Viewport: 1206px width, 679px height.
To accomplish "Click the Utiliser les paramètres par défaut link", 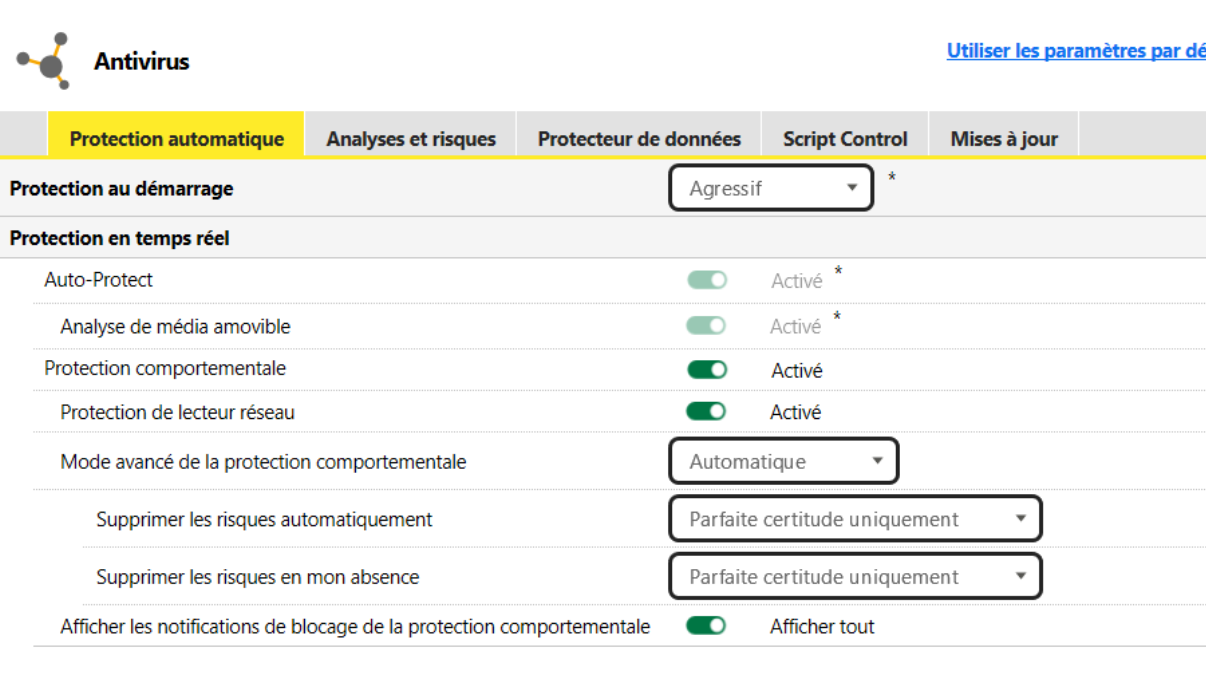I will 1075,51.
